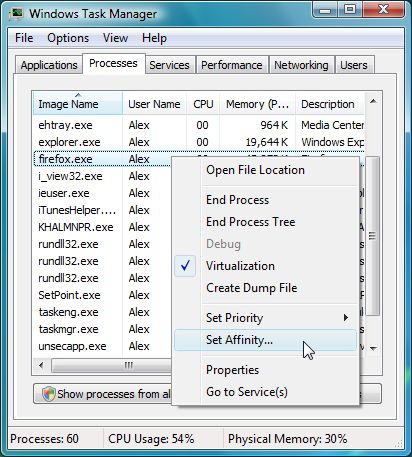Close the Windows Task Manager window
The height and width of the screenshot is (457, 412).
tap(383, 10)
